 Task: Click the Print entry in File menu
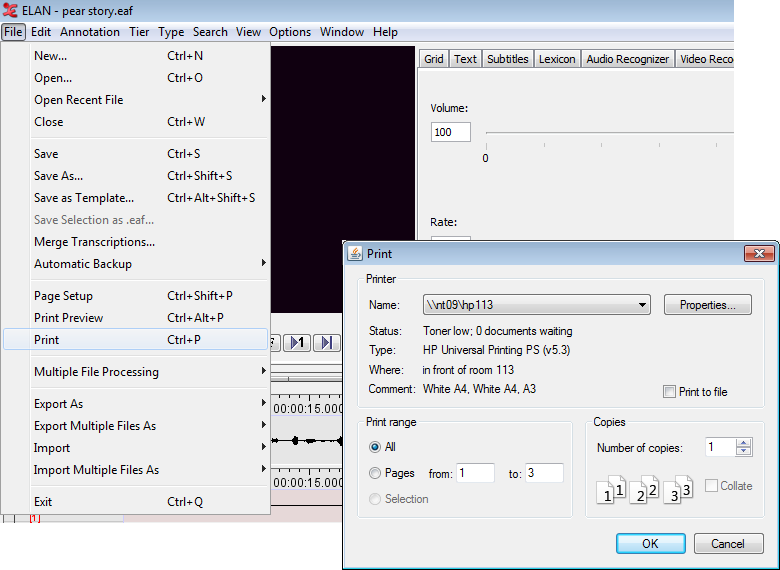(135, 339)
